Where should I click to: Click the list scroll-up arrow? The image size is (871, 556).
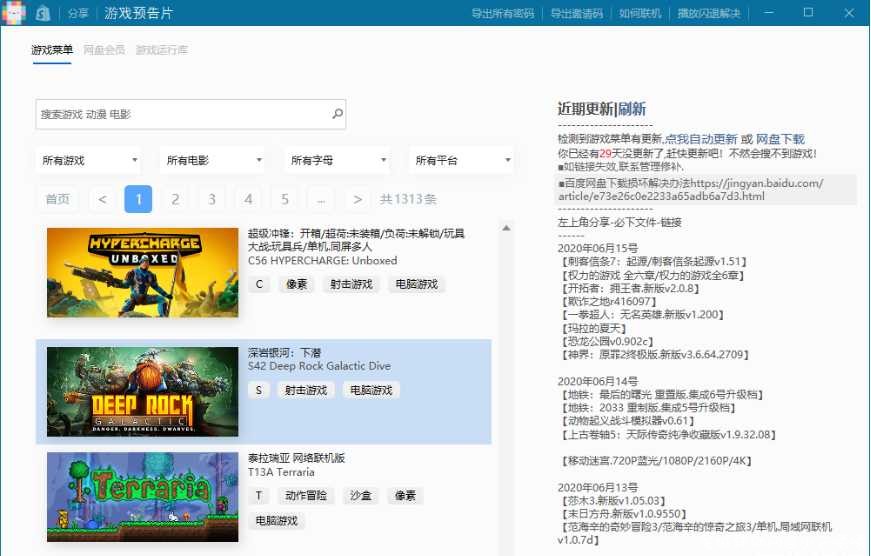point(506,228)
